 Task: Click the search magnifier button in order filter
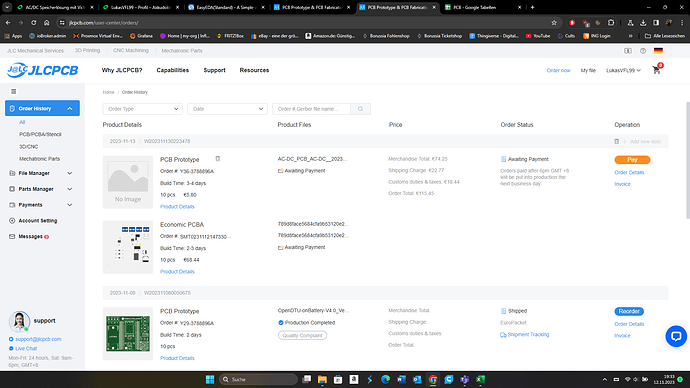coord(360,109)
